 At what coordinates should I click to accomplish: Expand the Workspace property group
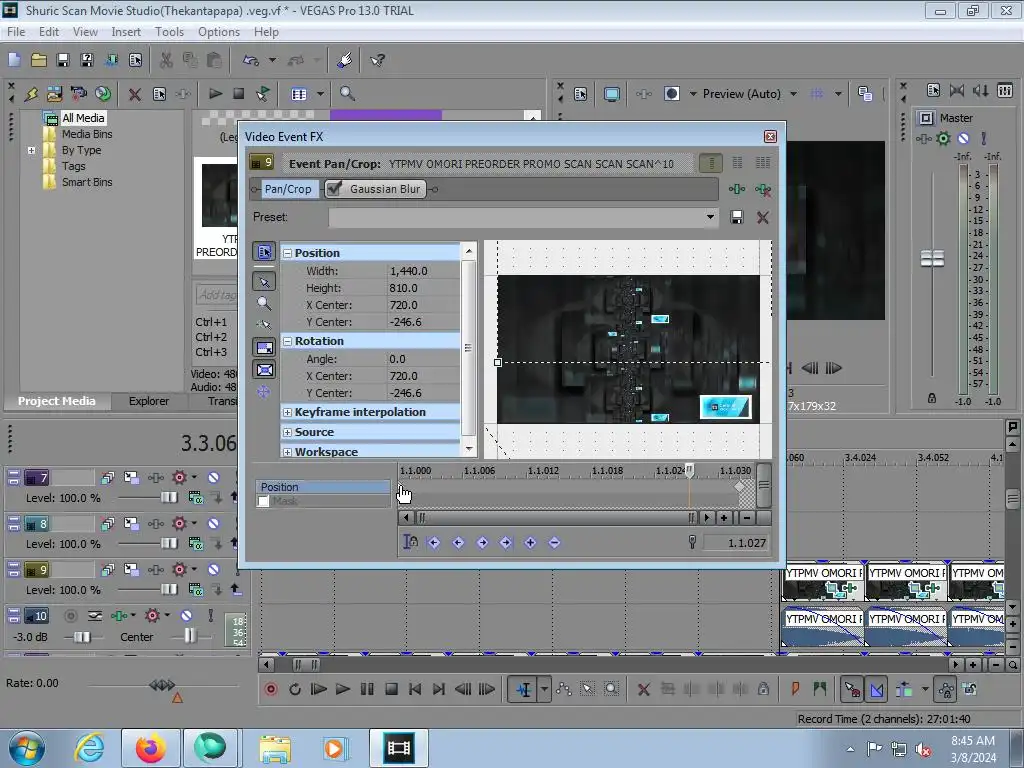[x=287, y=452]
